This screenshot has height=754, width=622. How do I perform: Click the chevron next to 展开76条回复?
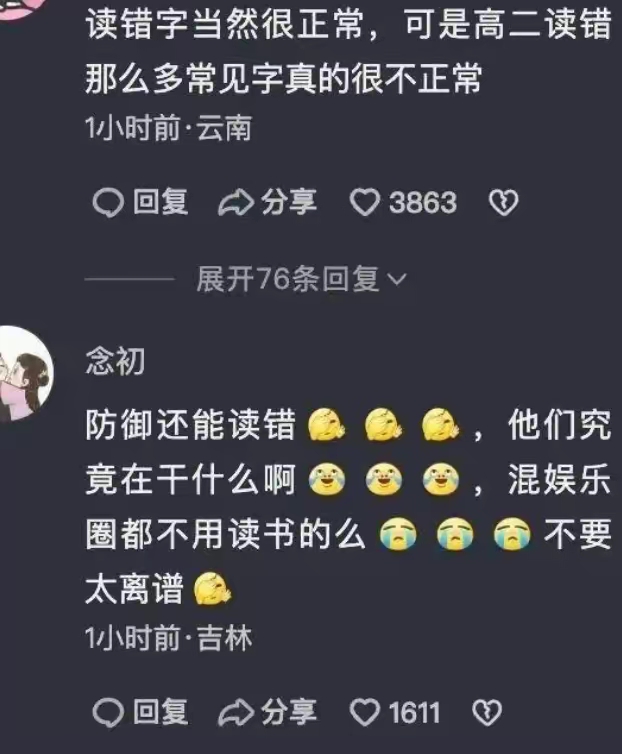[x=397, y=279]
